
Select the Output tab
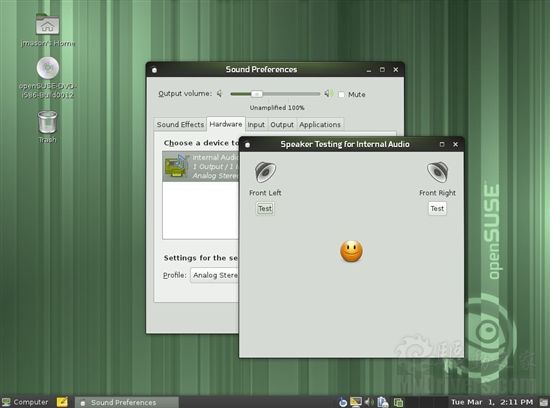[282, 125]
